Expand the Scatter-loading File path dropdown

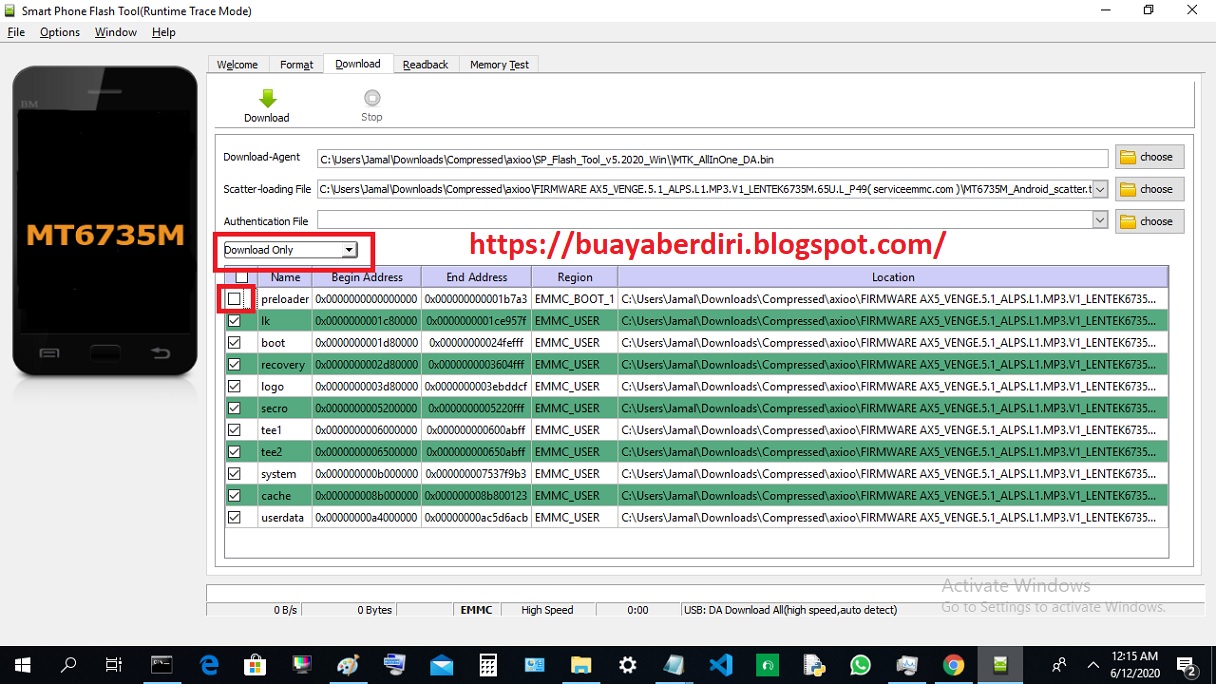pyautogui.click(x=1100, y=188)
